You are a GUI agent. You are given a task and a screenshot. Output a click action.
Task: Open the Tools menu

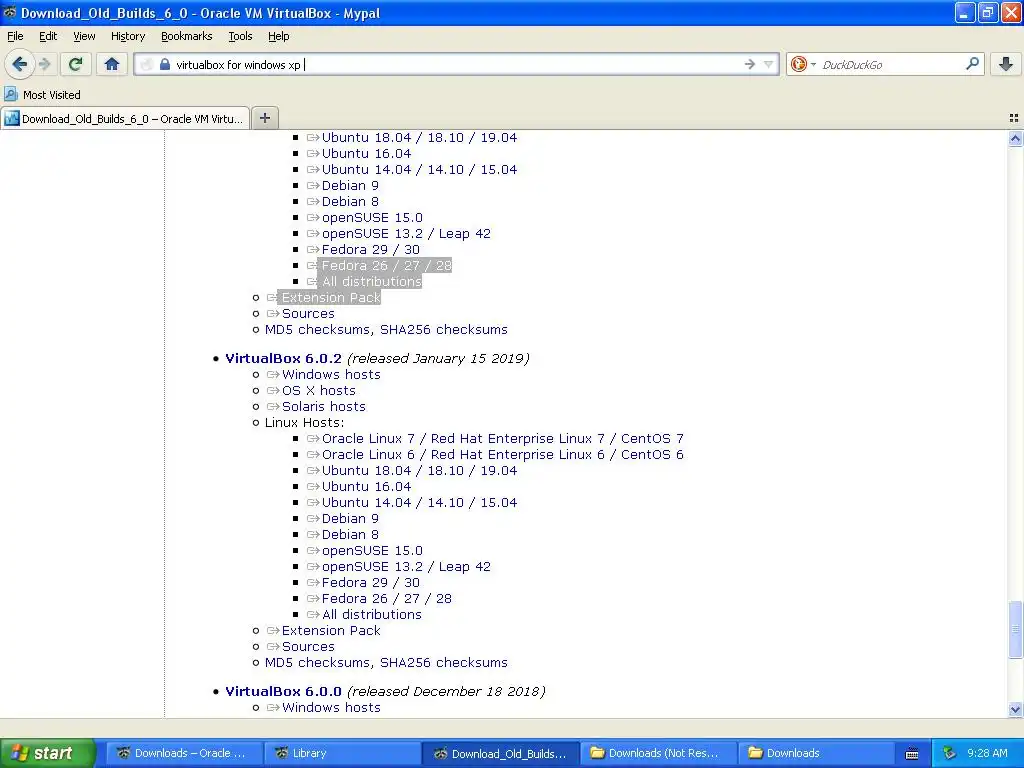click(240, 36)
